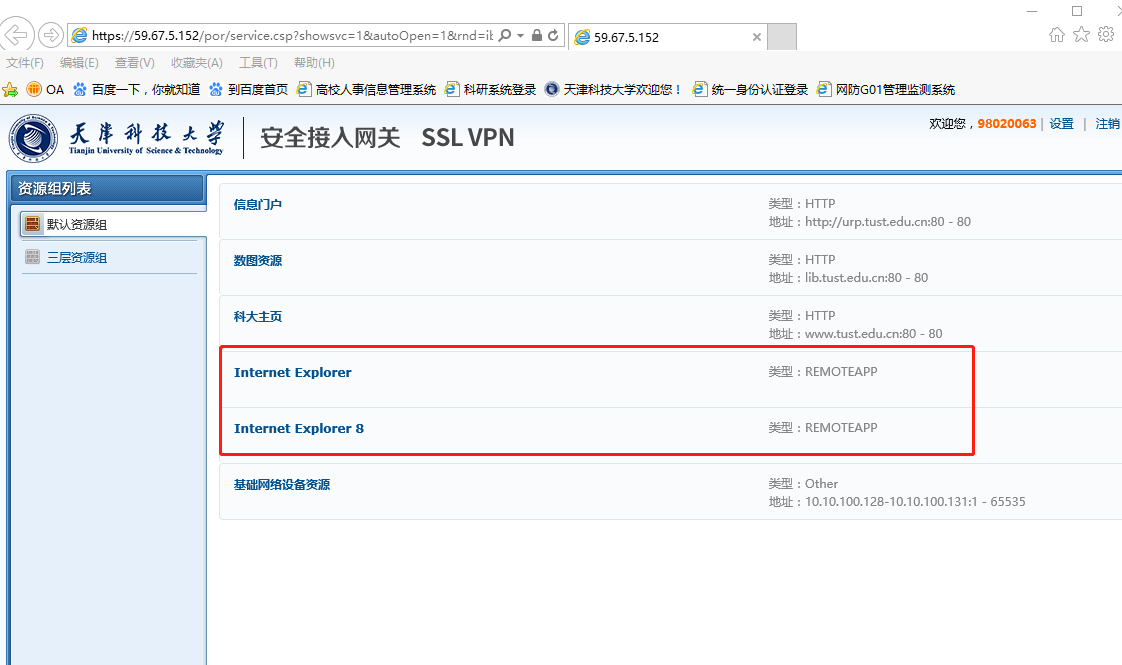Viewport: 1122px width, 665px height.
Task: Expand the address bar search dropdown arrow
Action: [x=520, y=35]
